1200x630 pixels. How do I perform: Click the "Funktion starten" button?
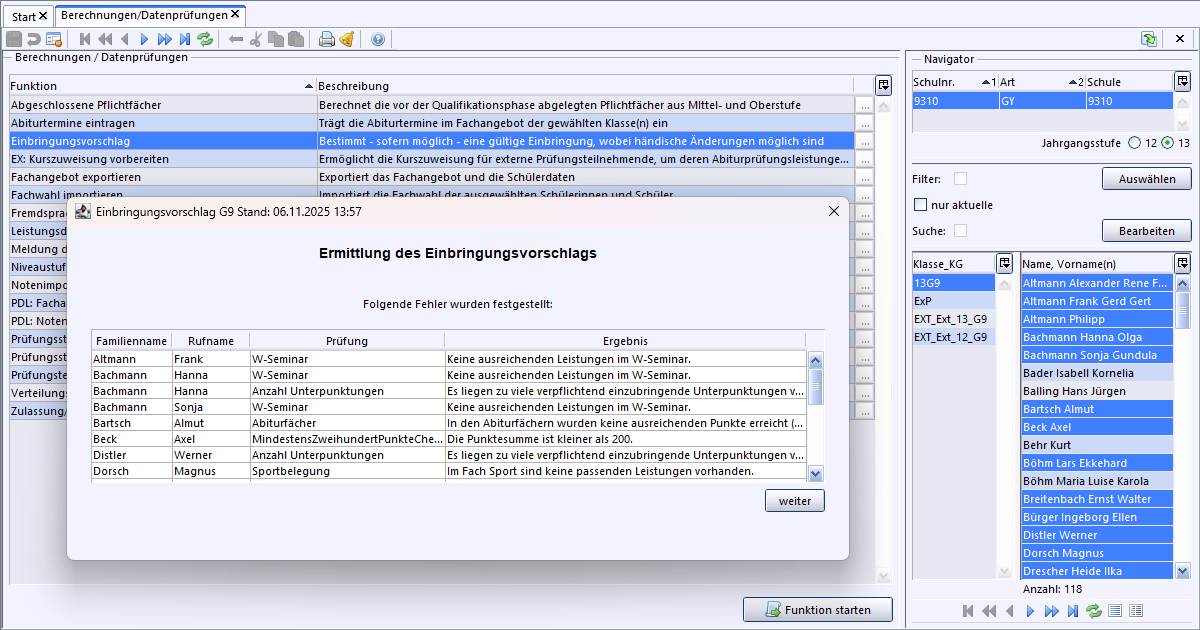coord(817,609)
